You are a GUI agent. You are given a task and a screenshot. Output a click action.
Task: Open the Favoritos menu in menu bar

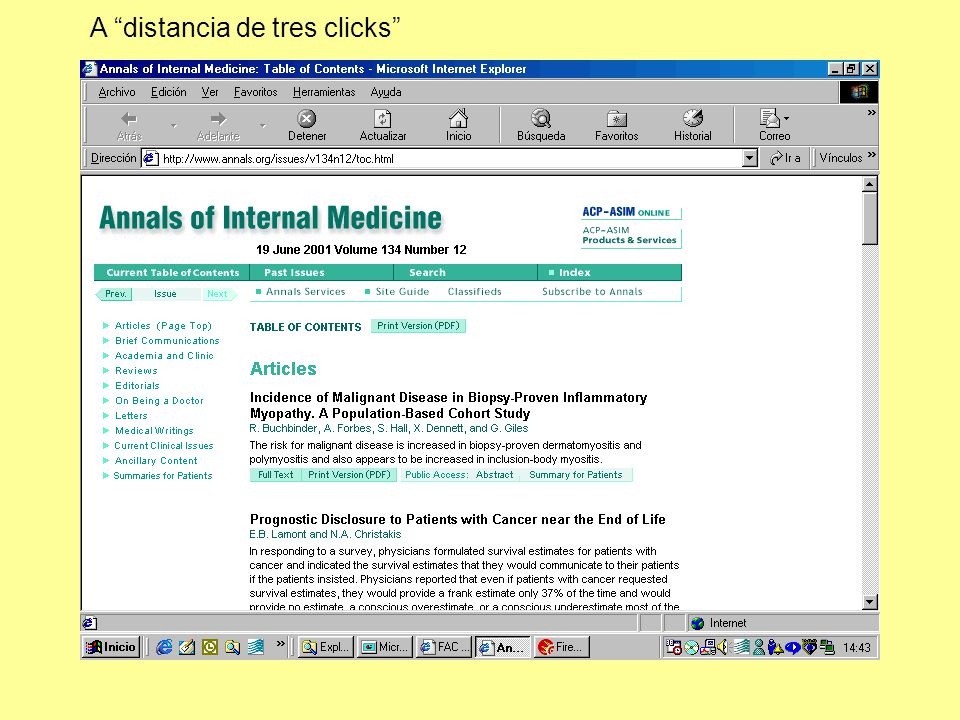tap(255, 92)
